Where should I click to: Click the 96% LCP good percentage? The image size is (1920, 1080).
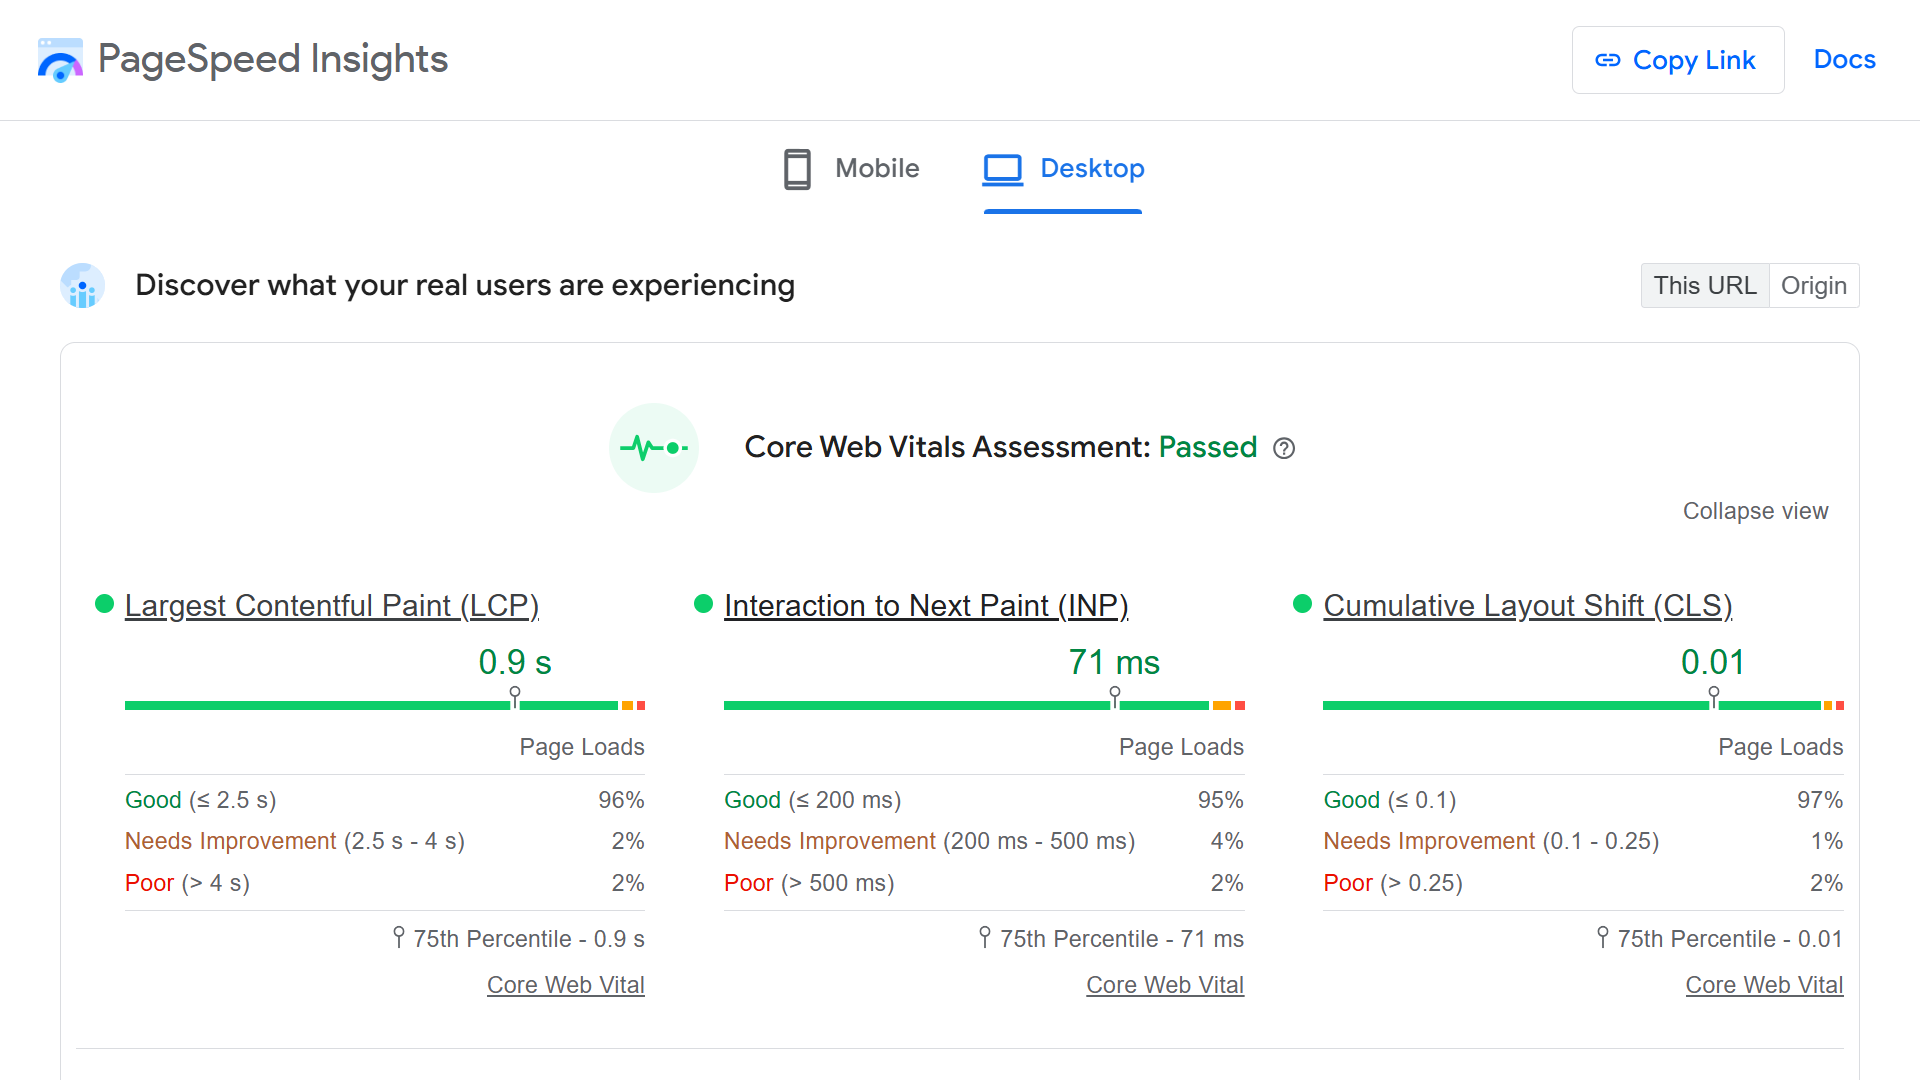point(621,800)
